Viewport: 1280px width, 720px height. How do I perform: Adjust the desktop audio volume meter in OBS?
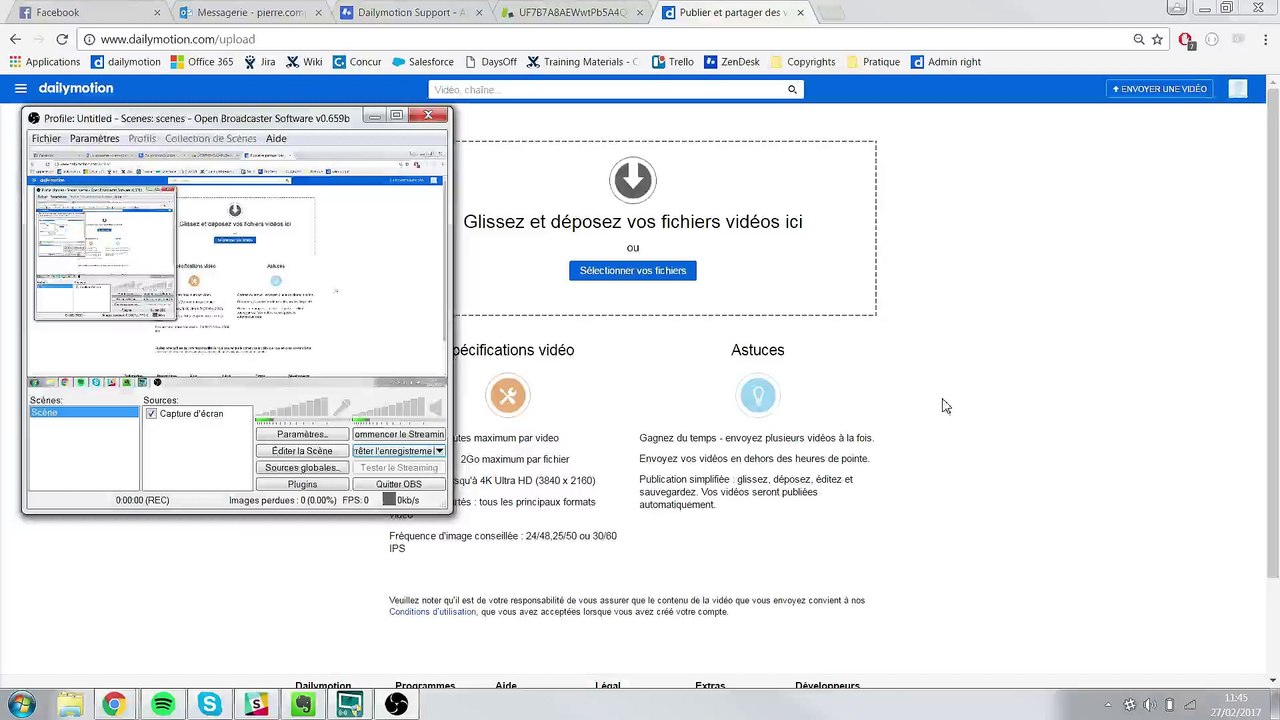tap(389, 409)
